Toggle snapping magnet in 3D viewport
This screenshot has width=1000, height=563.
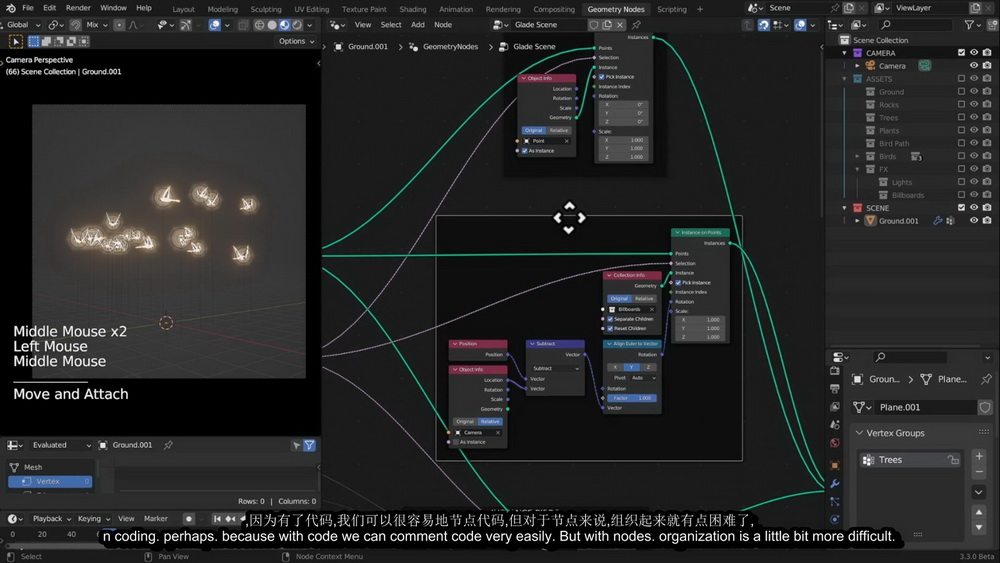pos(75,25)
